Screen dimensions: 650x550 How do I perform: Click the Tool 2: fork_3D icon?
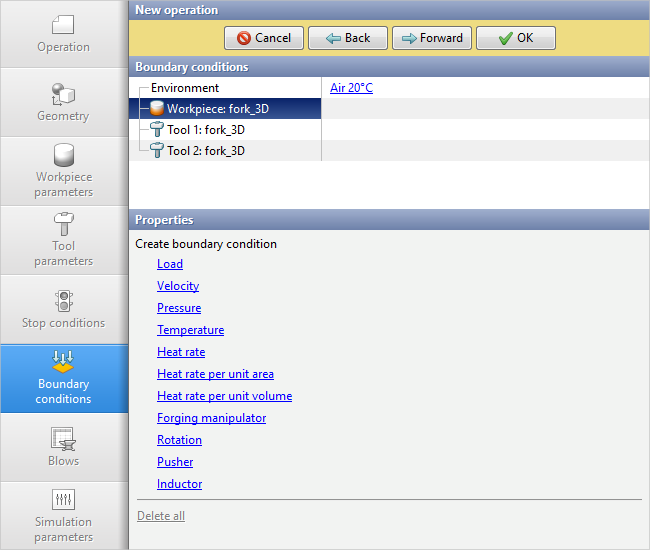coord(156,151)
